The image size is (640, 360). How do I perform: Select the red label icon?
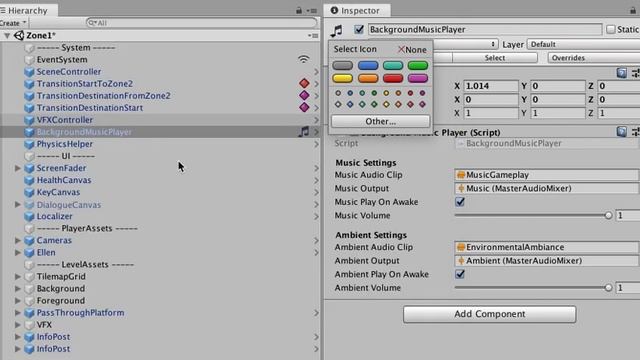point(393,78)
